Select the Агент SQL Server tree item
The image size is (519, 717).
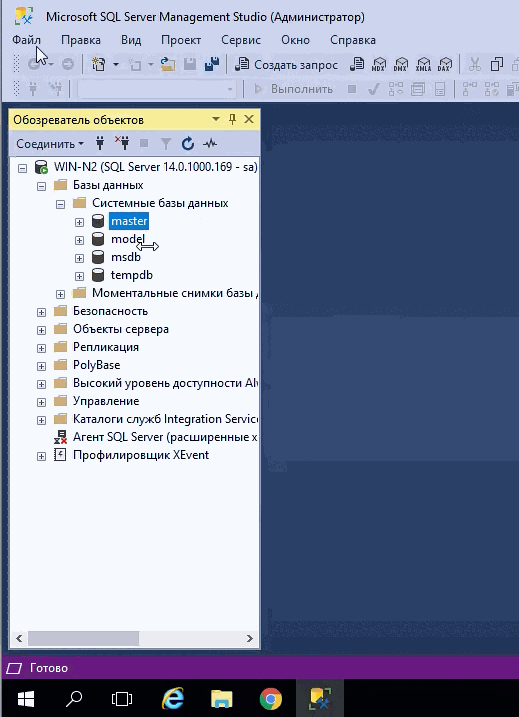(x=165, y=437)
